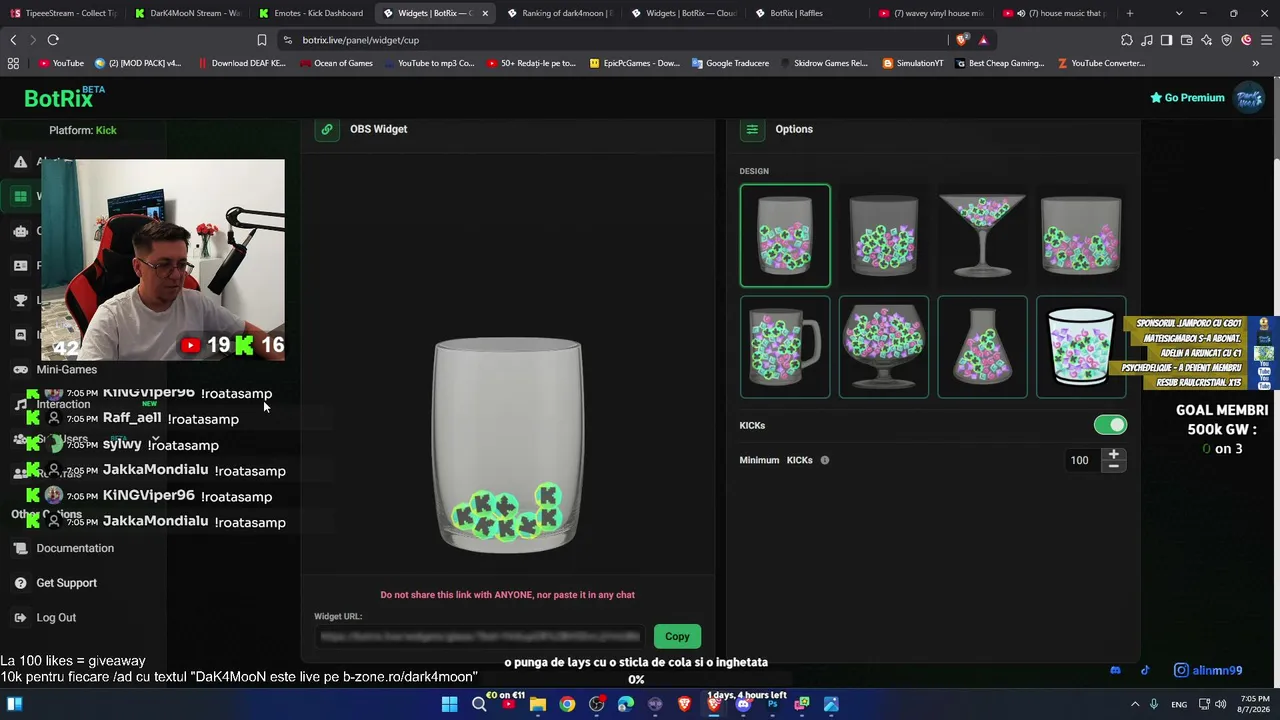Open the browser extensions puzzle icon

[x=1127, y=40]
